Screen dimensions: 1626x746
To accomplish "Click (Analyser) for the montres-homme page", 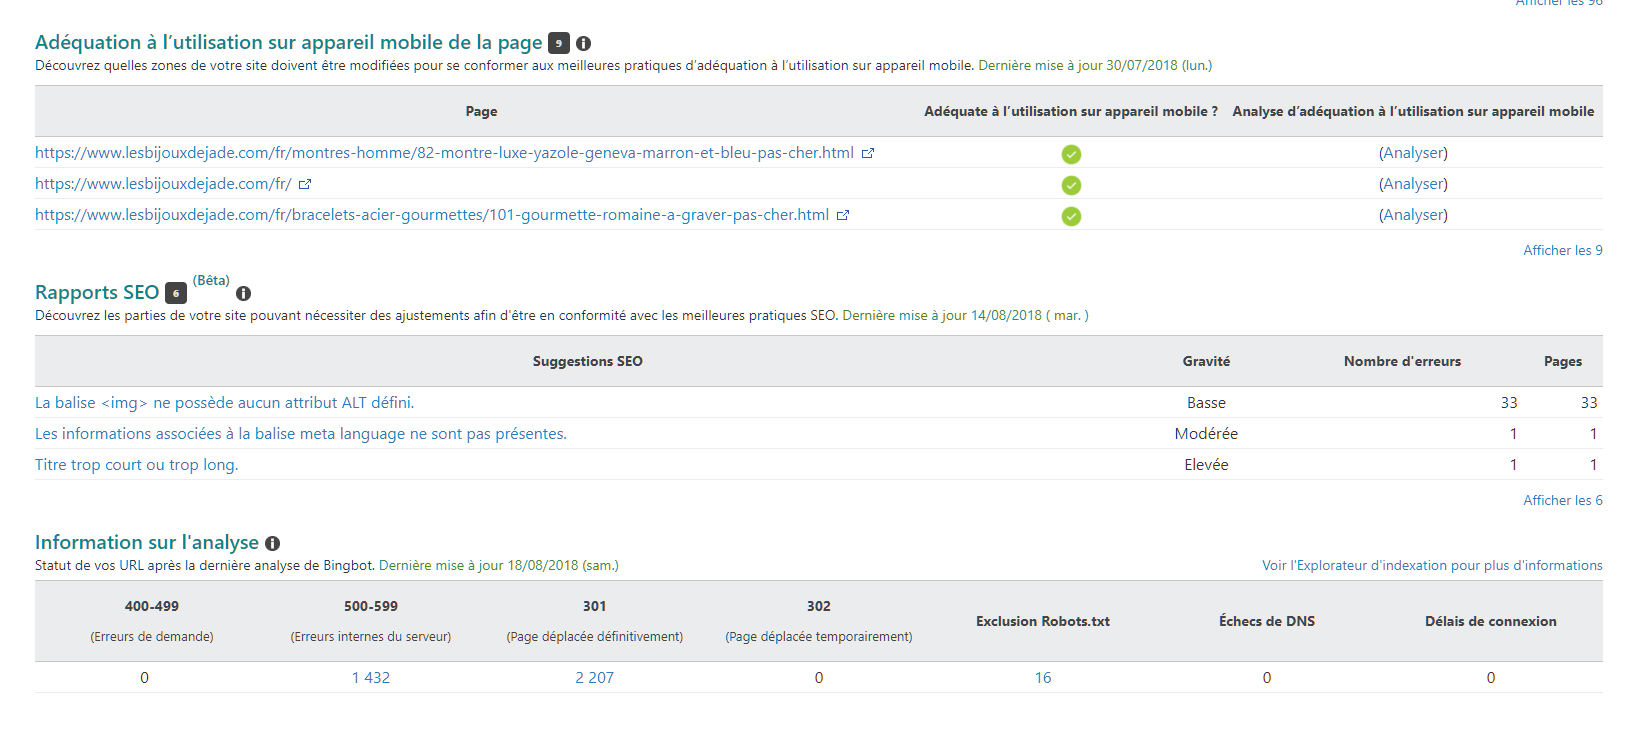I will click(1413, 153).
